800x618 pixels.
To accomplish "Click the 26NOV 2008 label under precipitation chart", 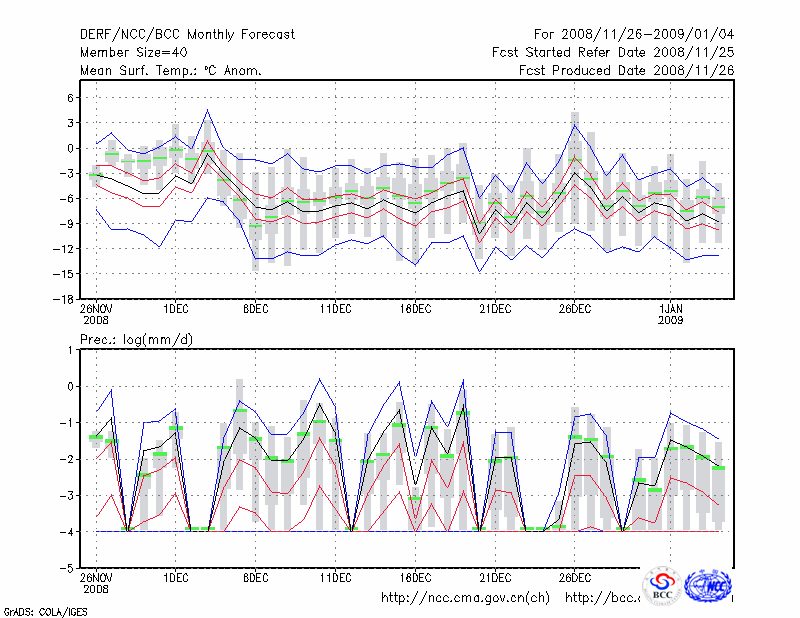I will point(96,583).
